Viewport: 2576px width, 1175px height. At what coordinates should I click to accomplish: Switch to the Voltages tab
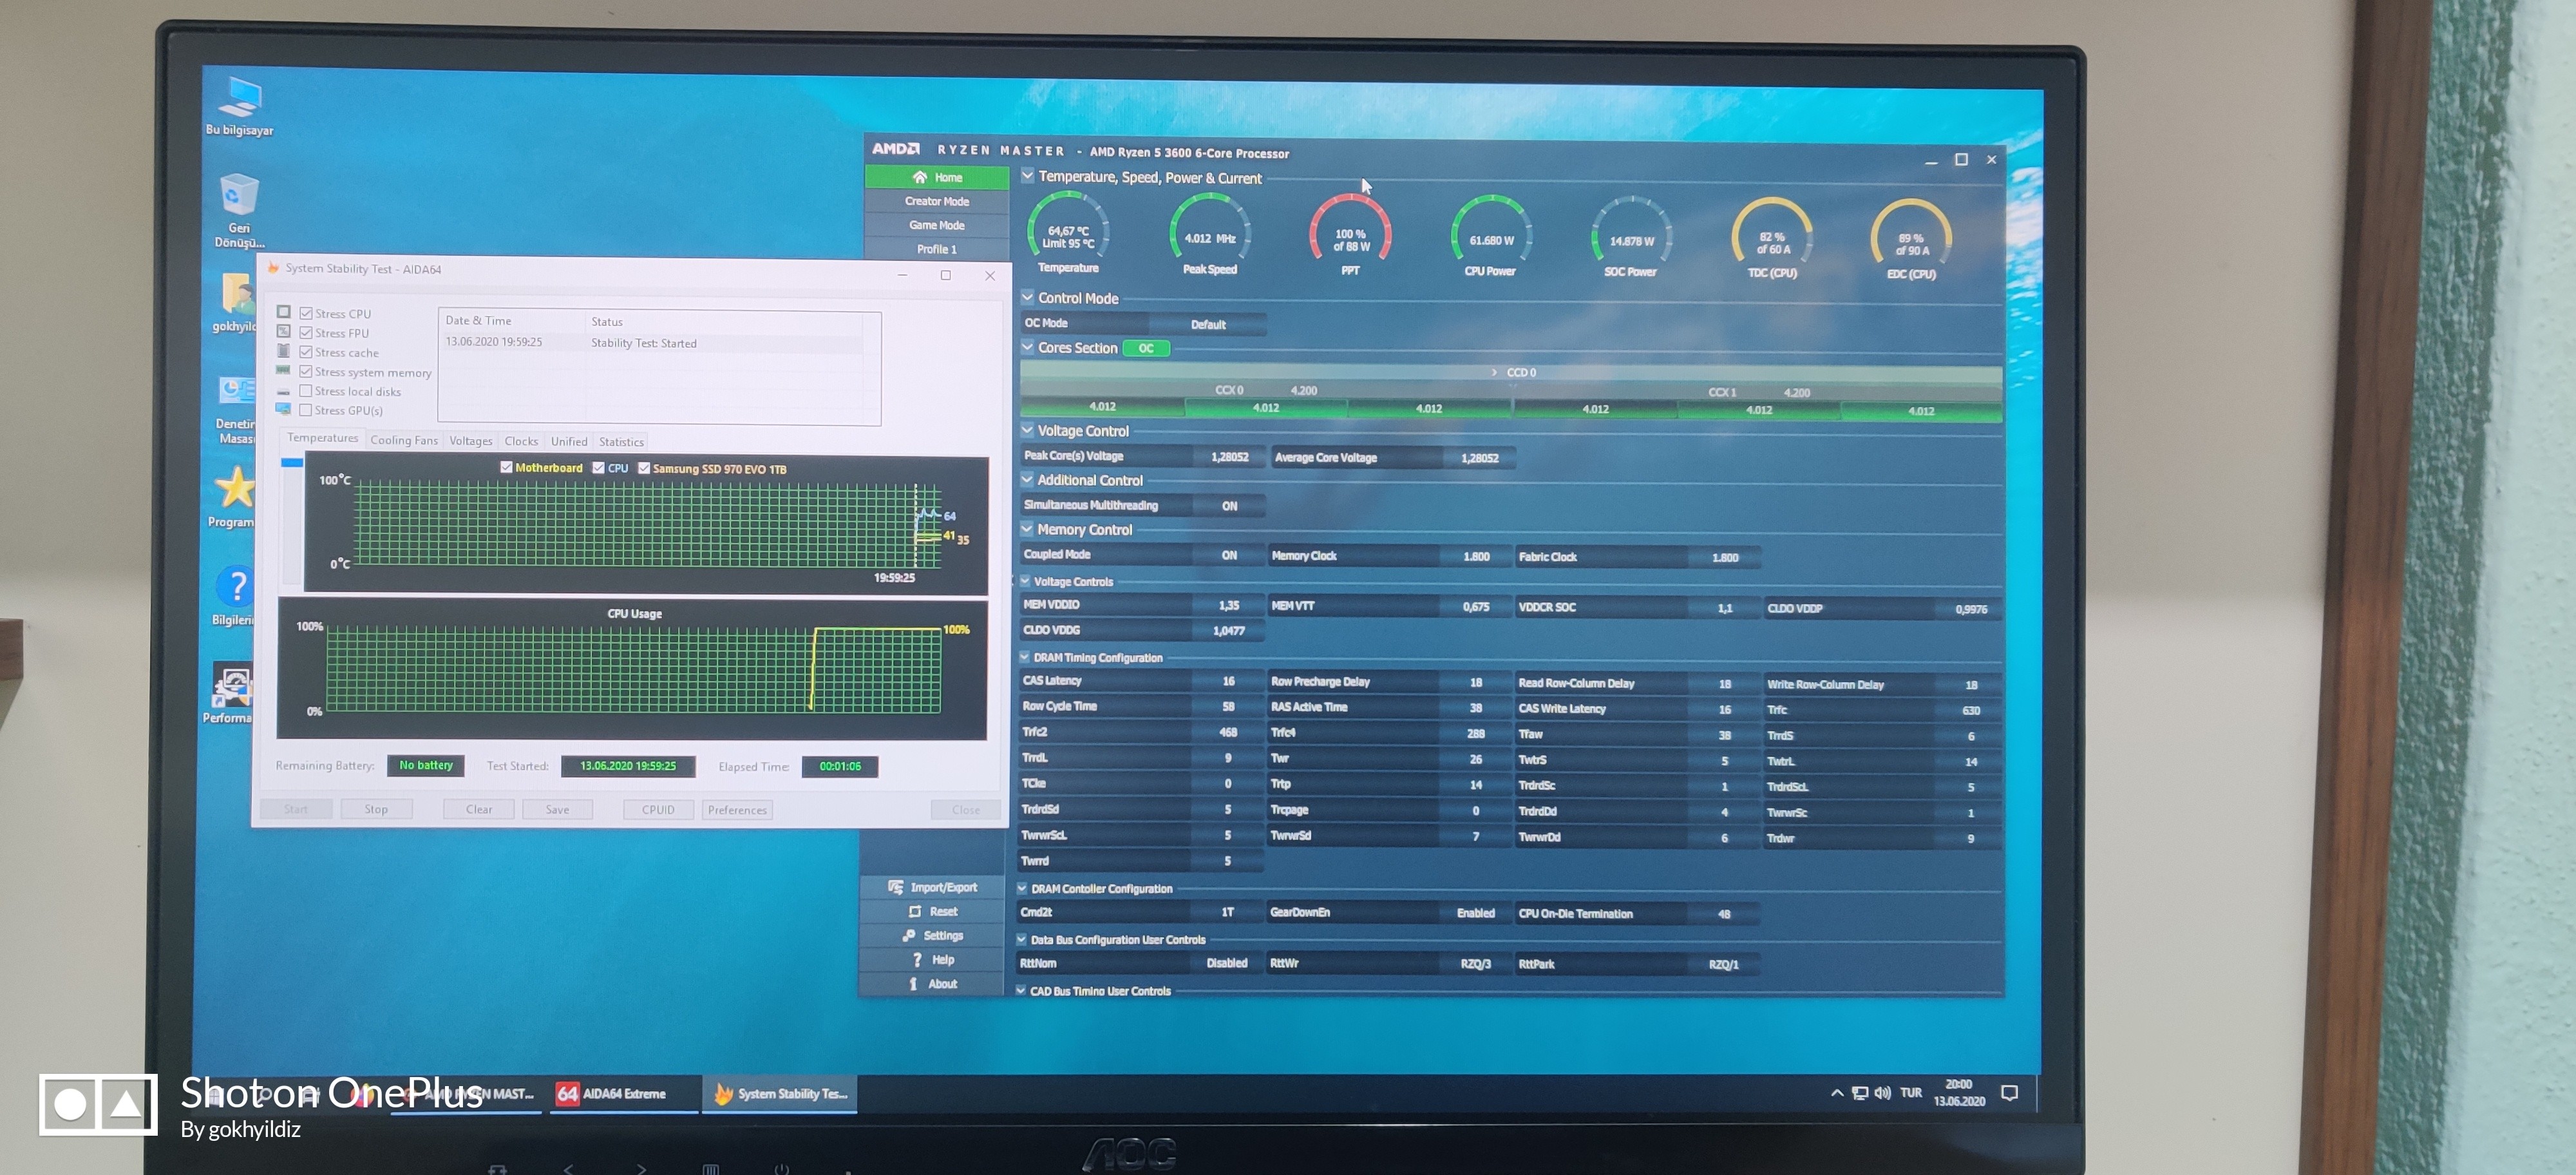471,441
